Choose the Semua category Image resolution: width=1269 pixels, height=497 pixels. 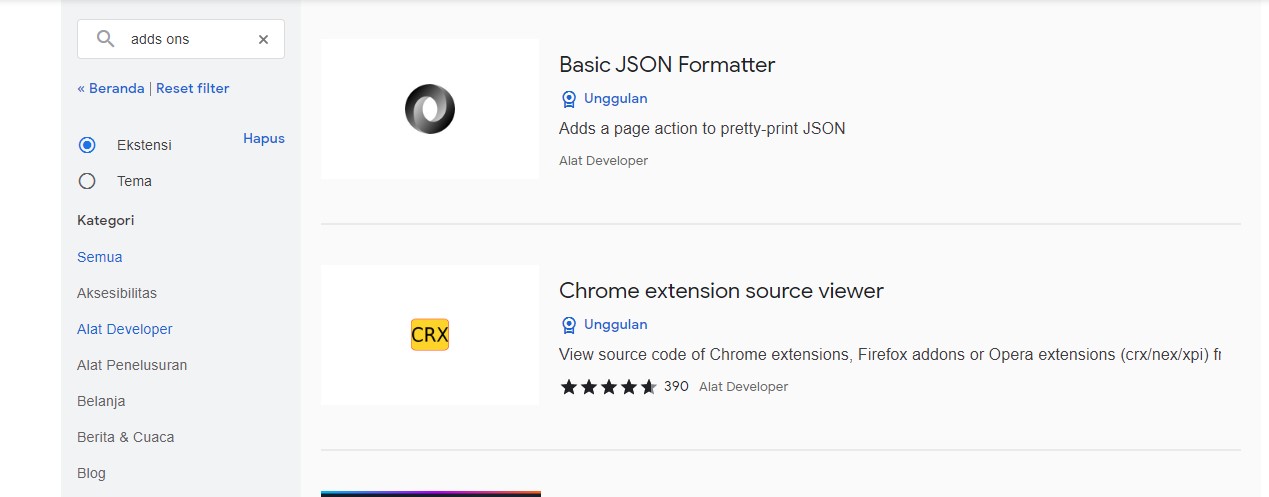pos(100,257)
